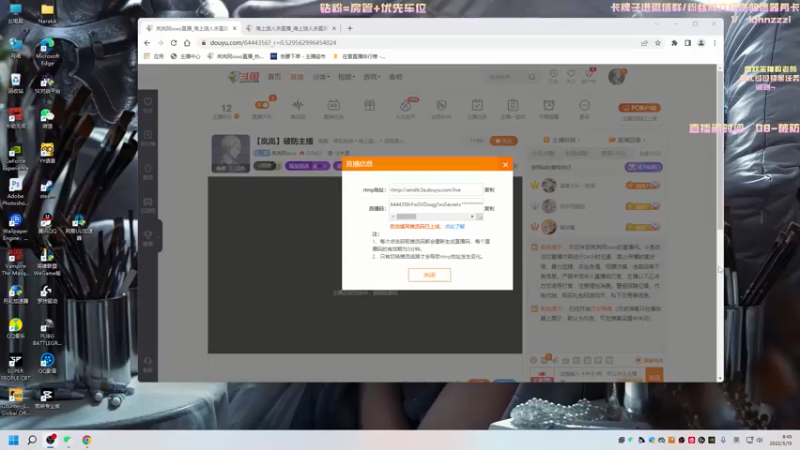800x450 pixels.
Task: Open the Chrome three-dot menu
Action: coord(715,43)
